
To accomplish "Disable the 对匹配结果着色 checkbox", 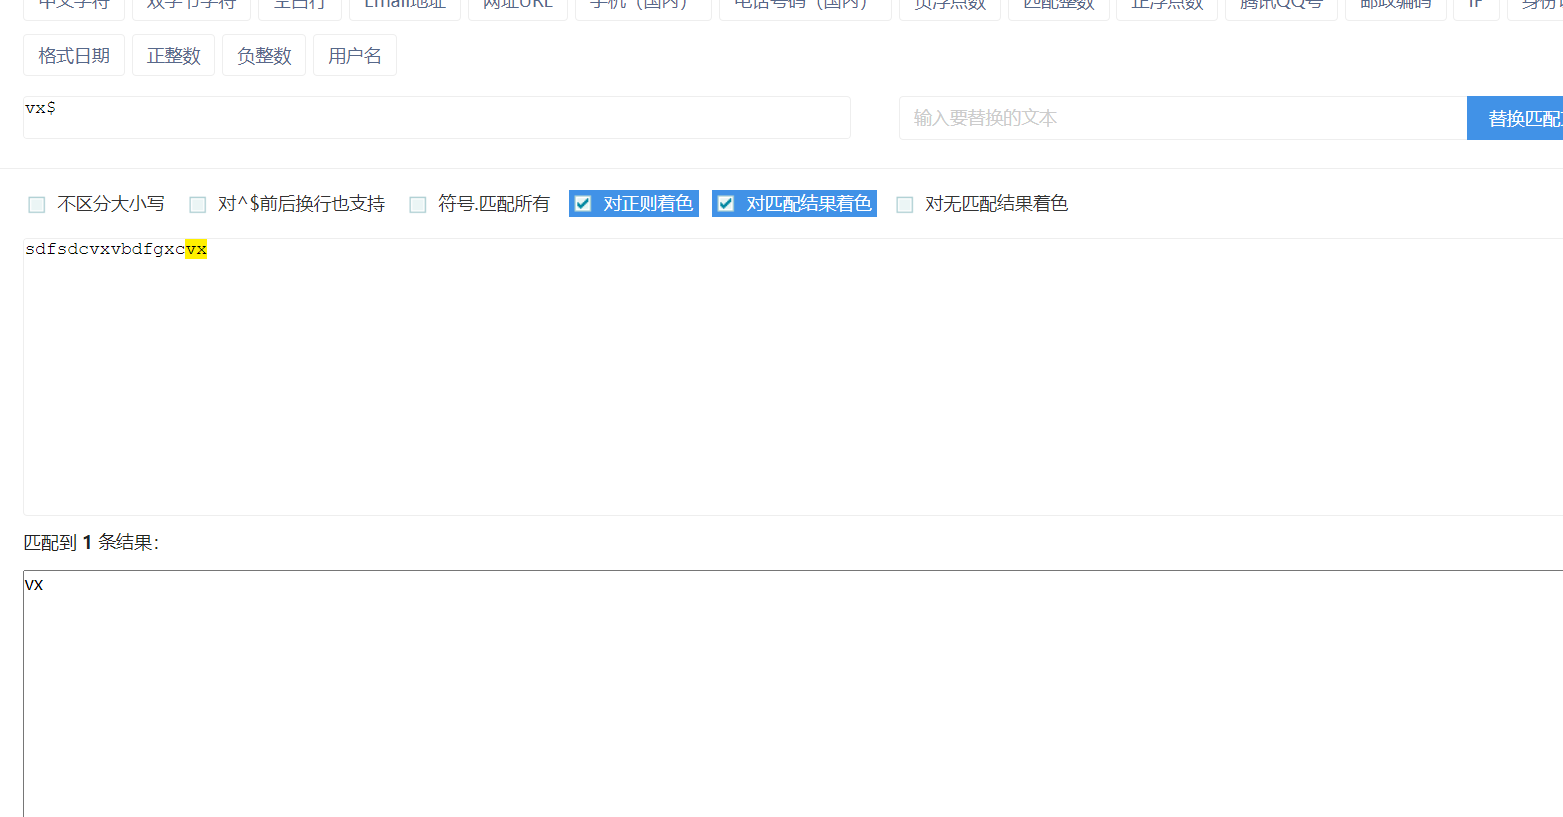I will click(x=726, y=204).
